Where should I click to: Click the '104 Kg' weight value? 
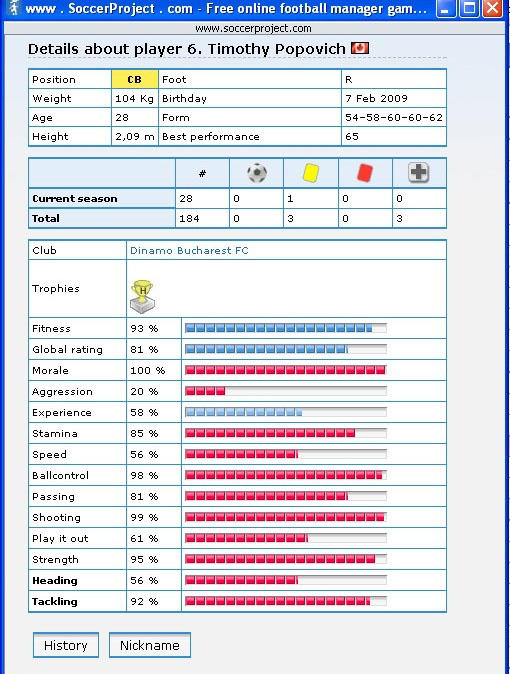(x=134, y=98)
